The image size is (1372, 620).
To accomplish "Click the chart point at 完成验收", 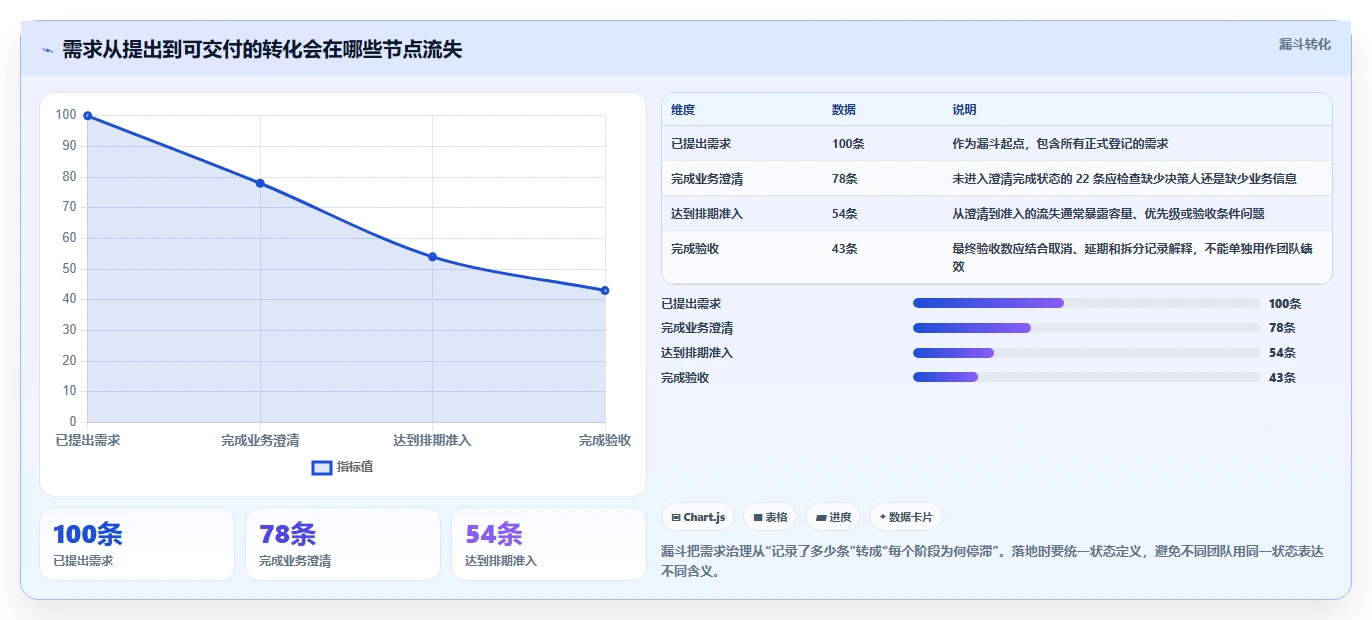I will point(605,290).
